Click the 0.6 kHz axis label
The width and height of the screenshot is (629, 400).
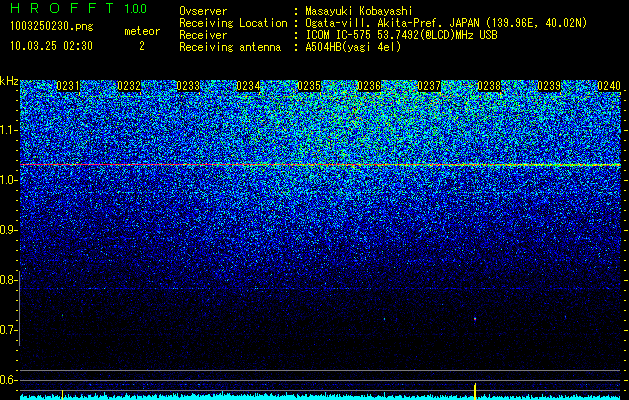pyautogui.click(x=7, y=380)
